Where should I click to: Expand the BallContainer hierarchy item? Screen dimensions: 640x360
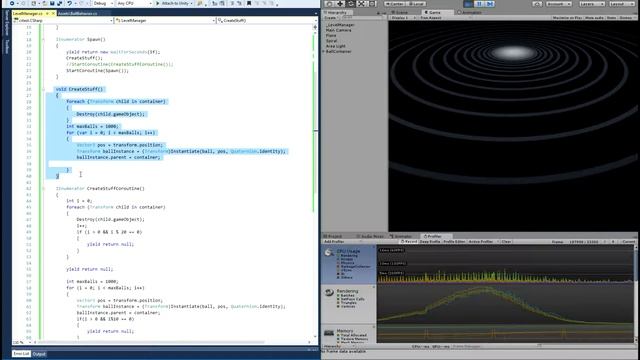324,52
